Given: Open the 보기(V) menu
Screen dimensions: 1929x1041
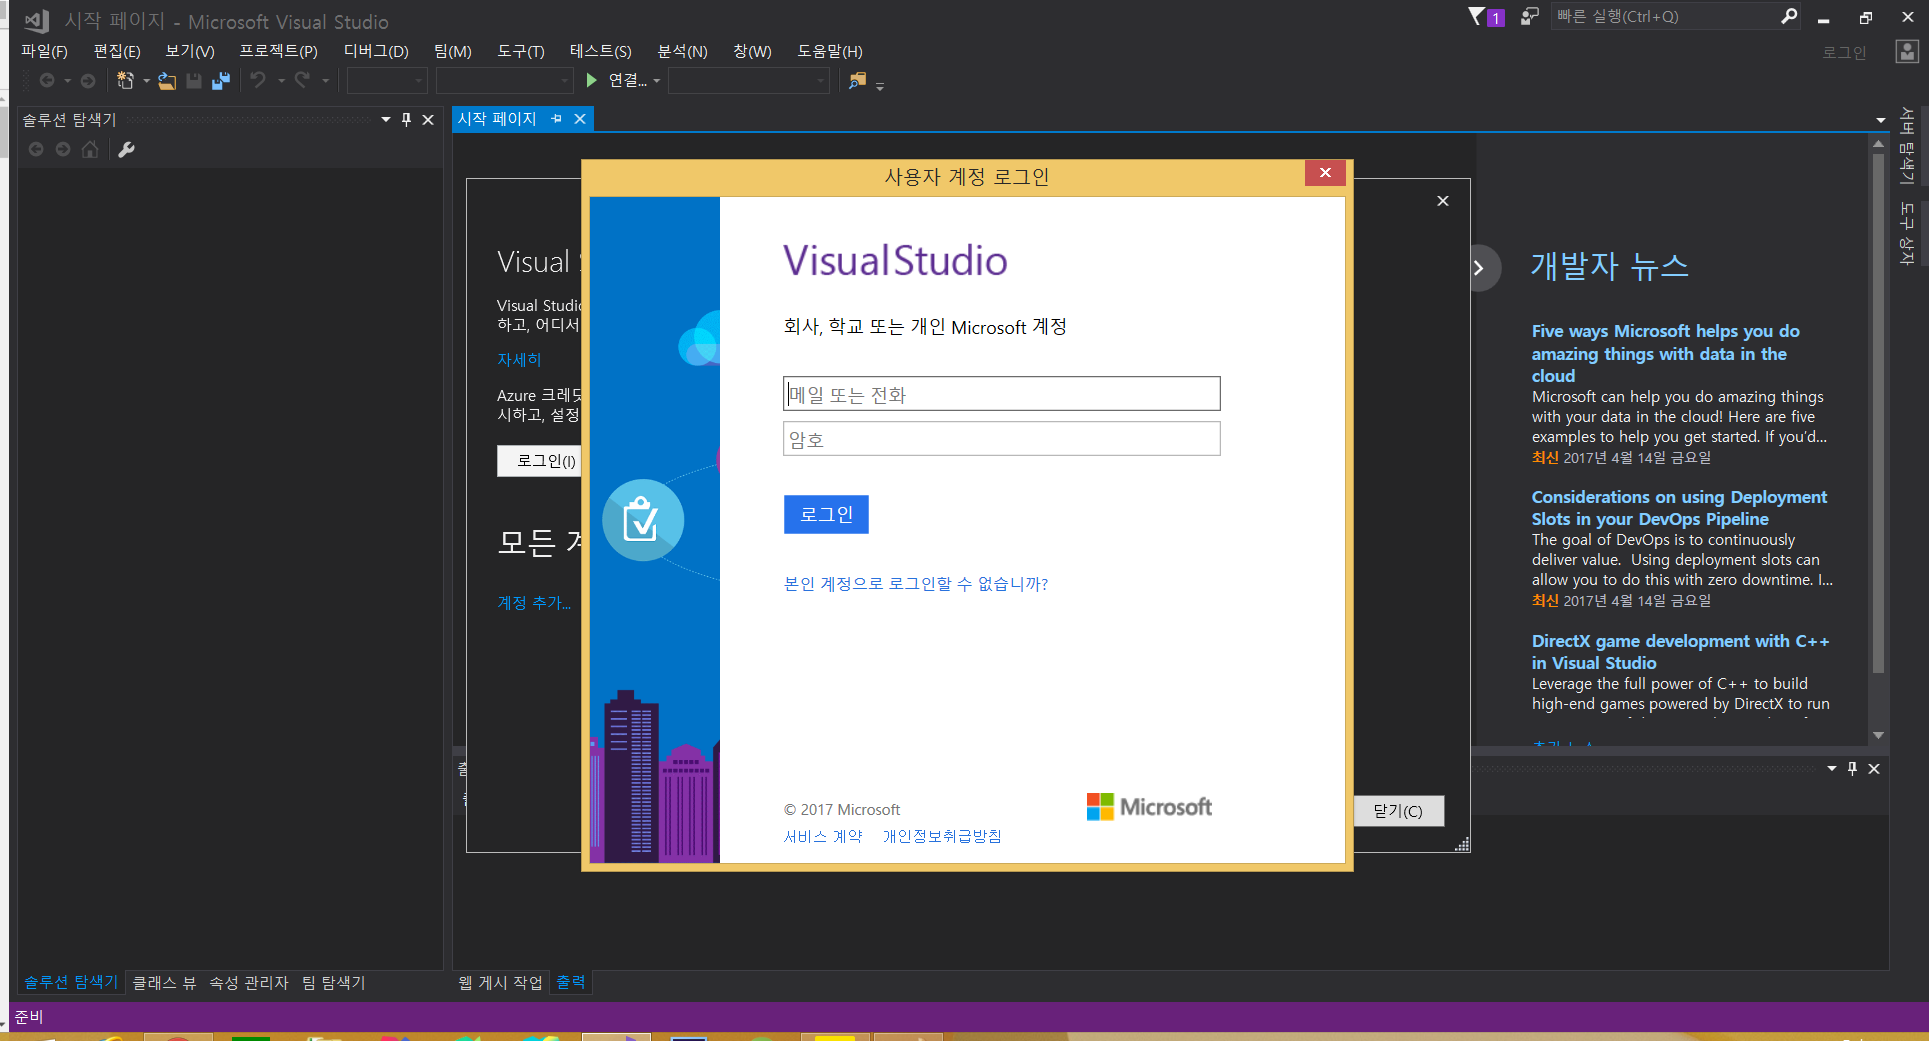Looking at the screenshot, I should pos(190,51).
